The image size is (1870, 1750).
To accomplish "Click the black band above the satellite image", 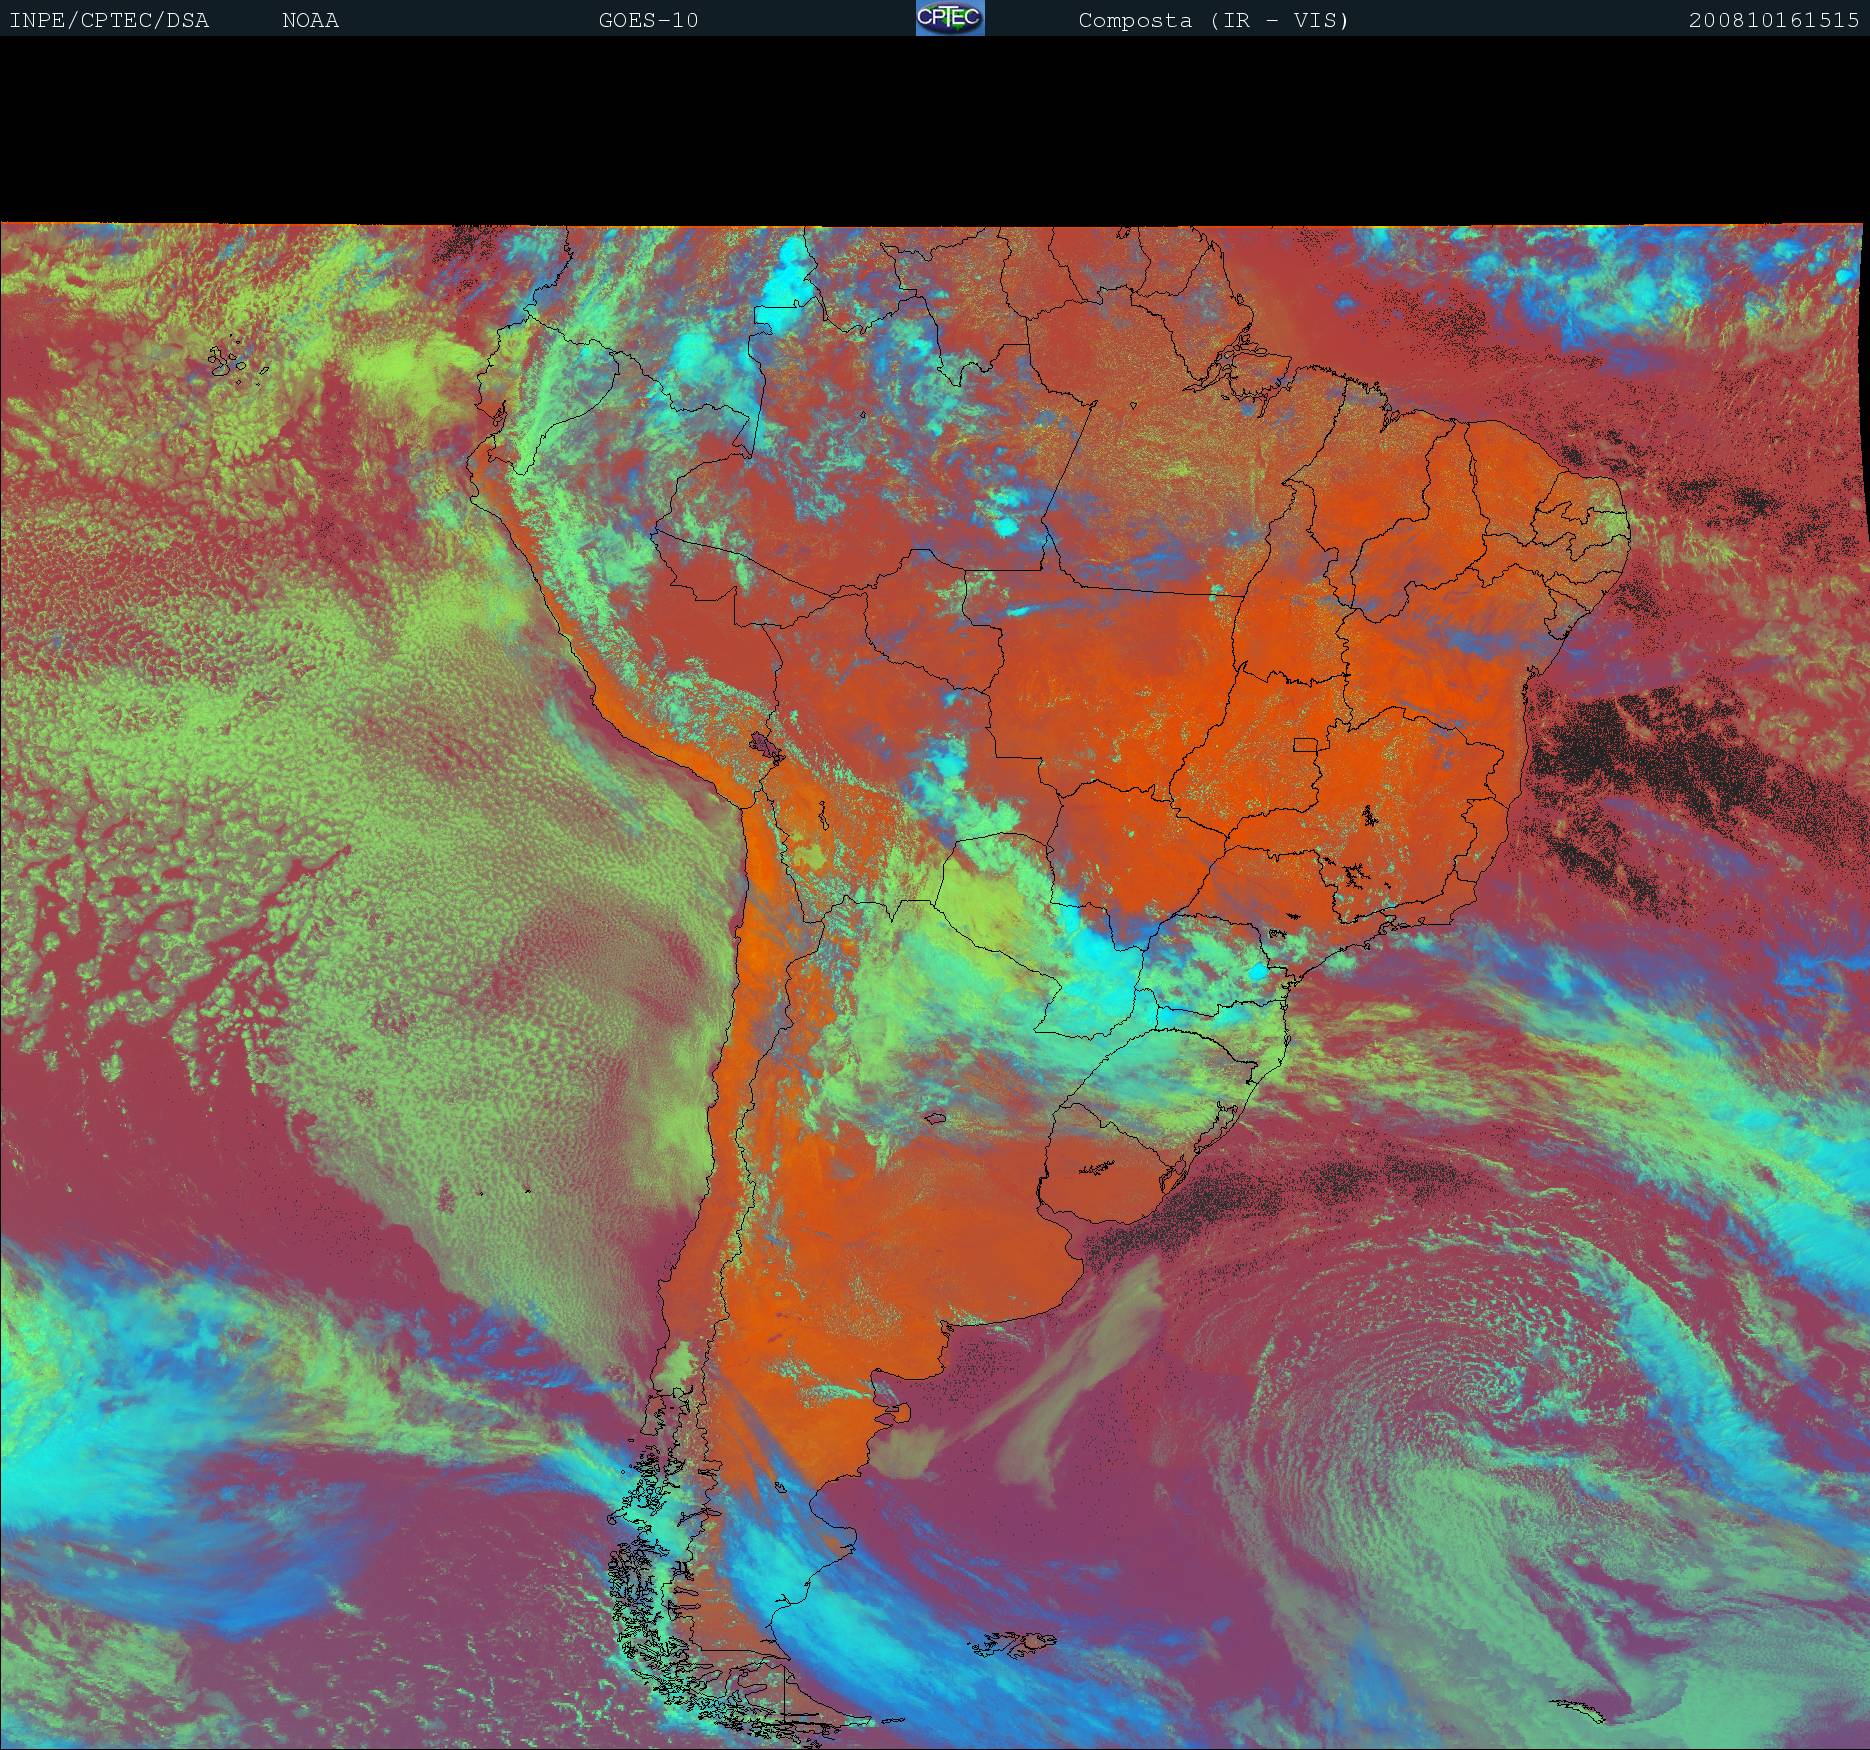I will pyautogui.click(x=935, y=130).
